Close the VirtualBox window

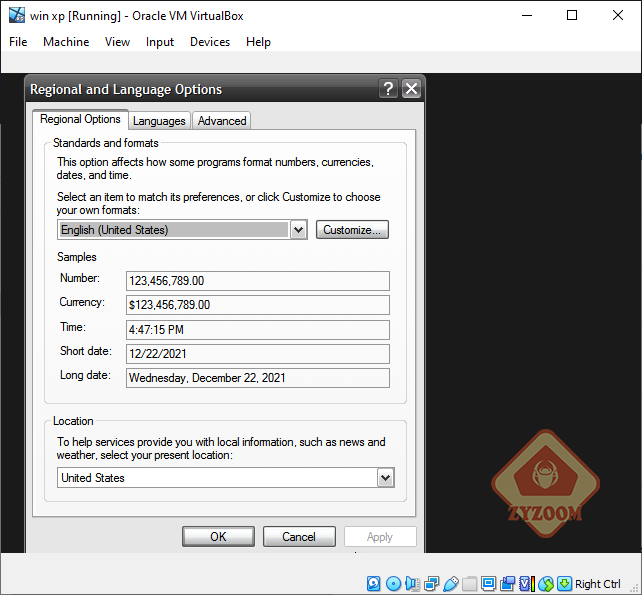(617, 16)
